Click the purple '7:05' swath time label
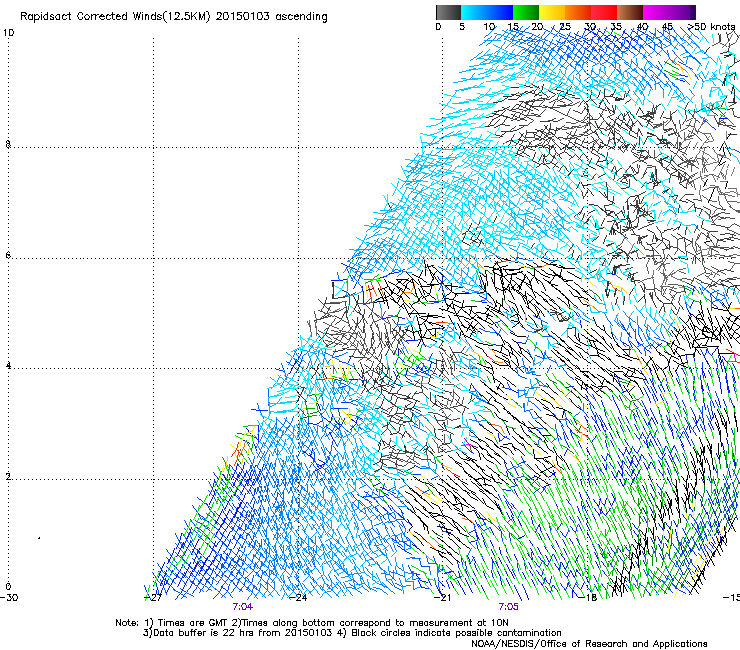Screen dimensions: 740x650 tap(508, 607)
